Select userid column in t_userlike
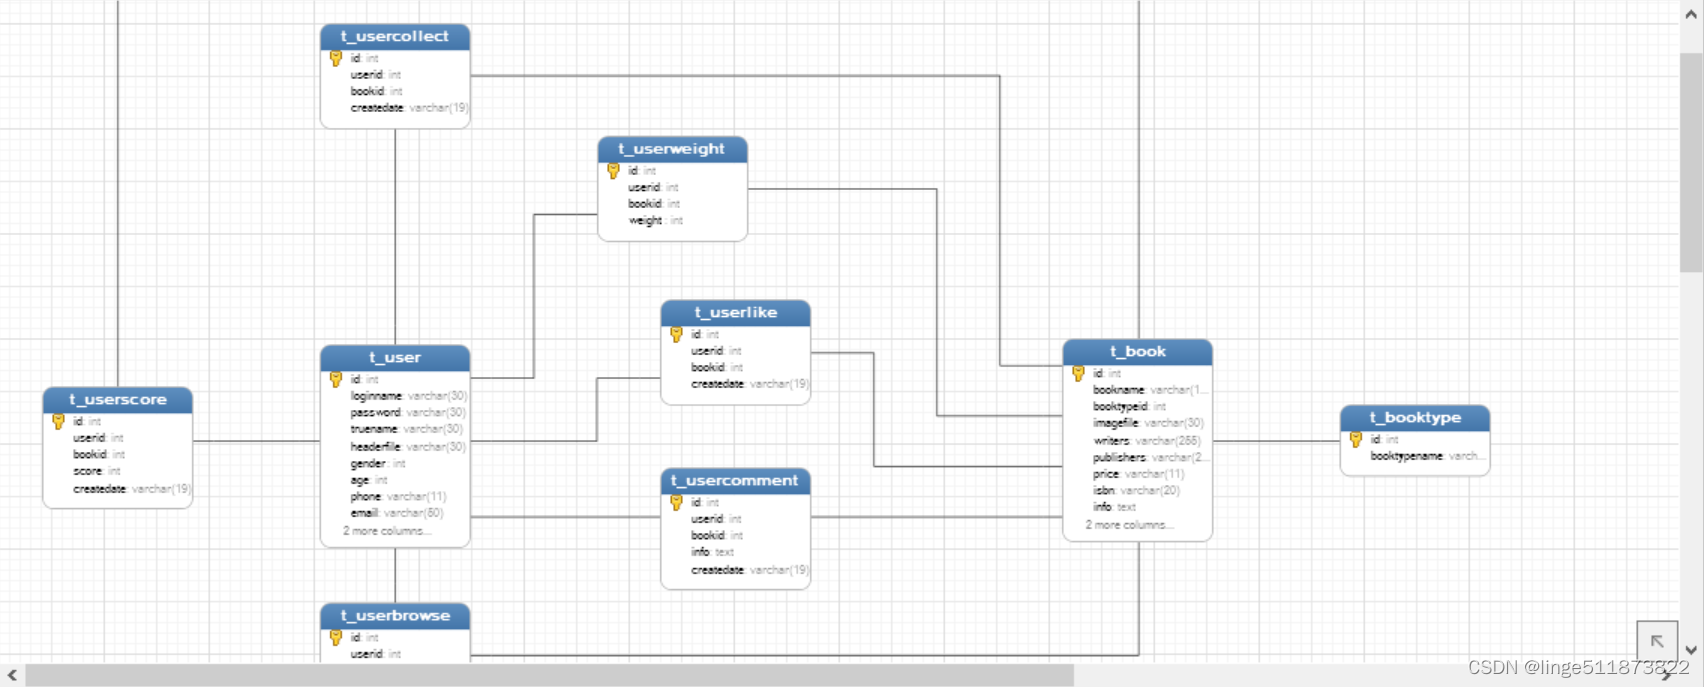This screenshot has width=1704, height=687. [716, 351]
